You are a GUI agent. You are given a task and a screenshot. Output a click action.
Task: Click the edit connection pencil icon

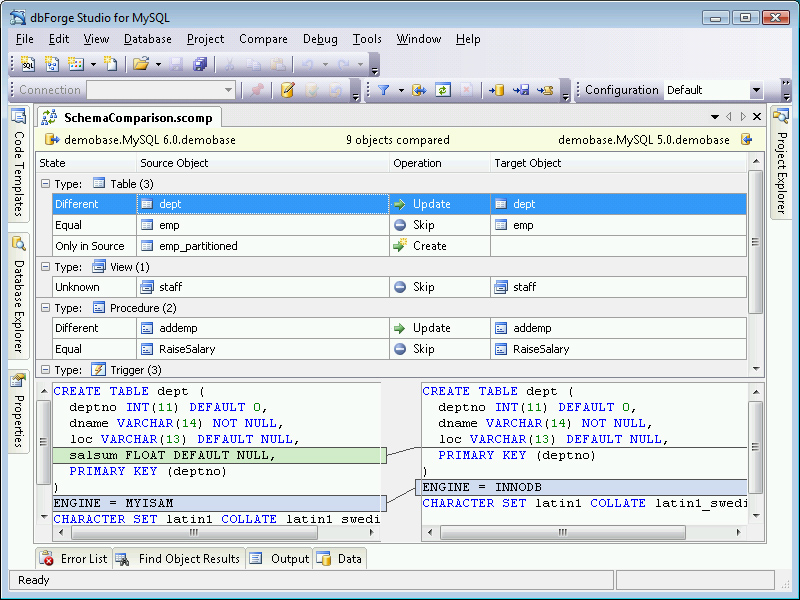(287, 90)
